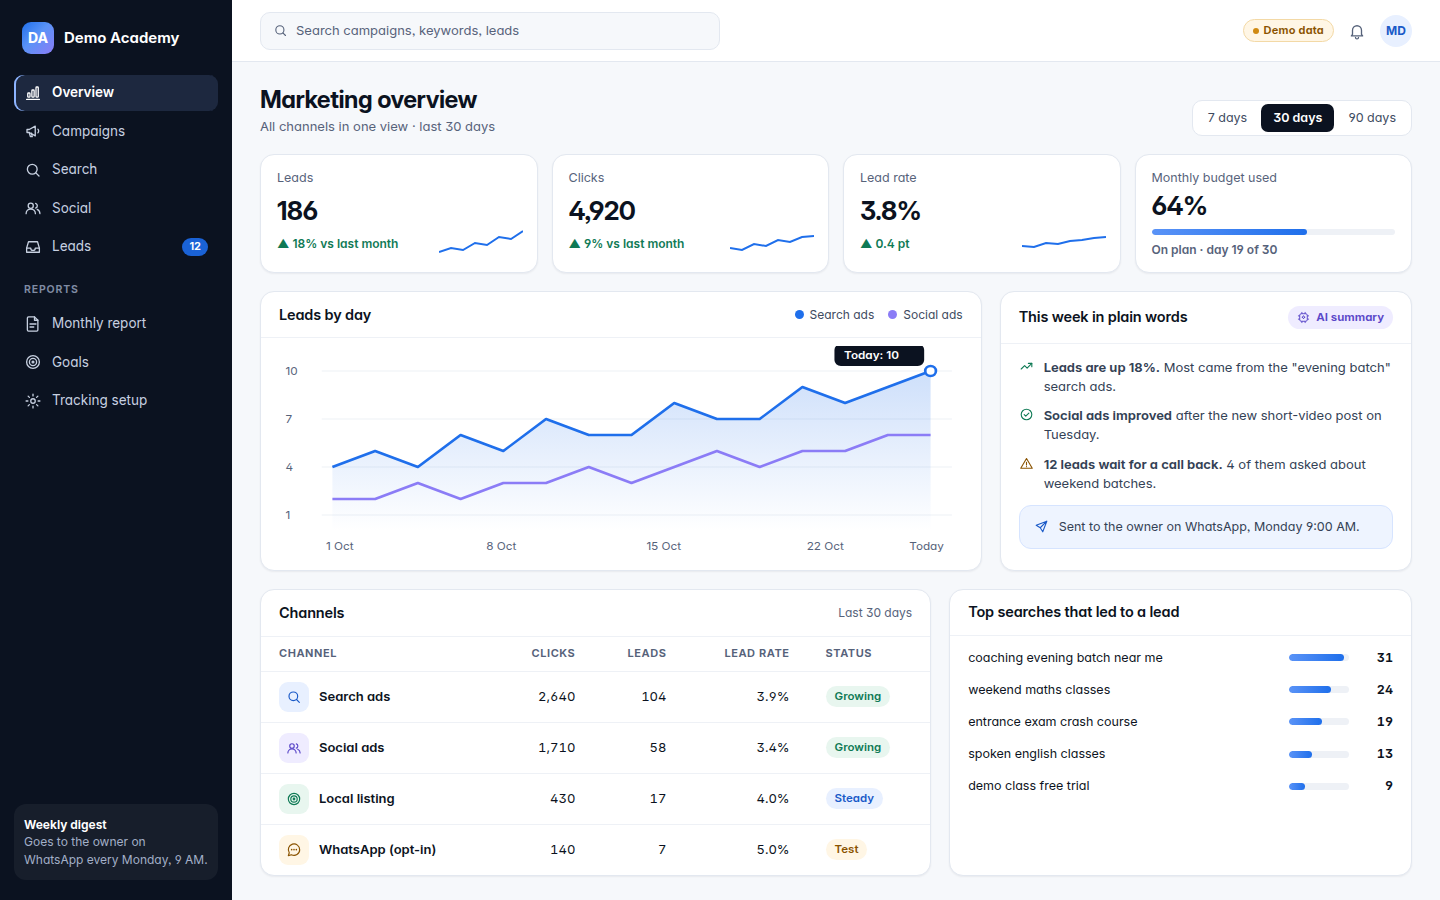Toggle Social ads series in chart legend

pyautogui.click(x=925, y=315)
